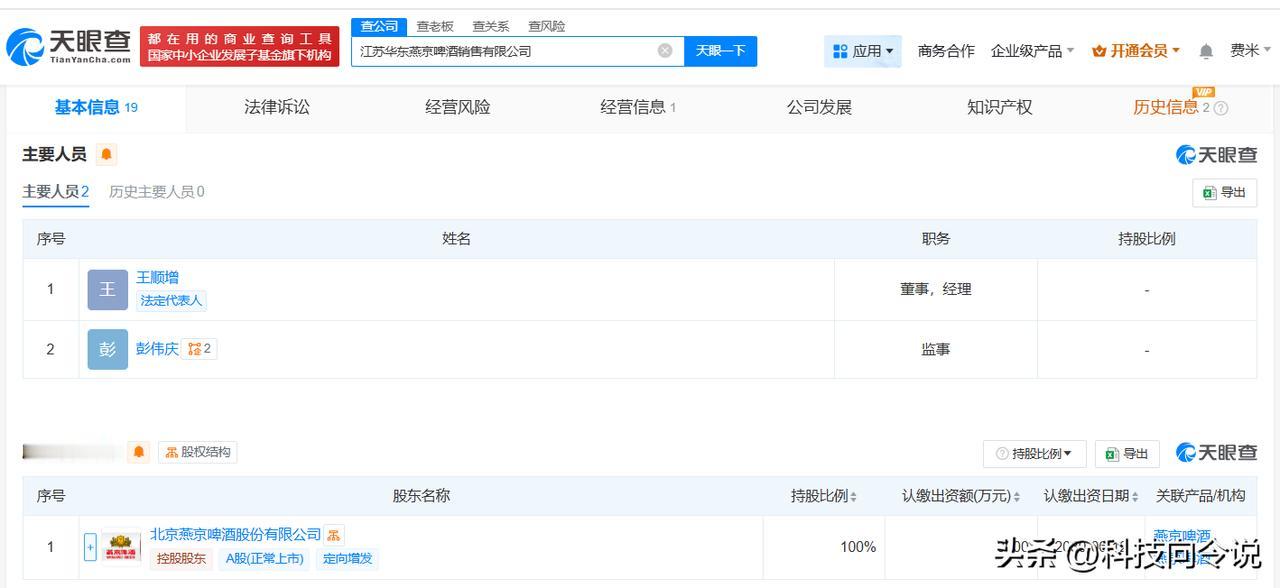Select the 公司发展 tab
Image resolution: width=1280 pixels, height=588 pixels.
[x=819, y=108]
